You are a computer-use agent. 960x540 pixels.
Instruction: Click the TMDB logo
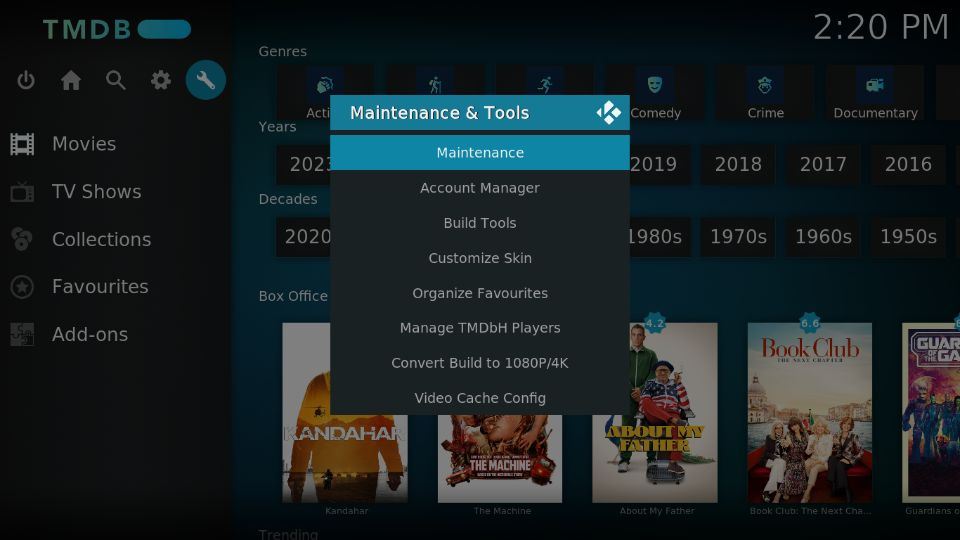click(116, 29)
